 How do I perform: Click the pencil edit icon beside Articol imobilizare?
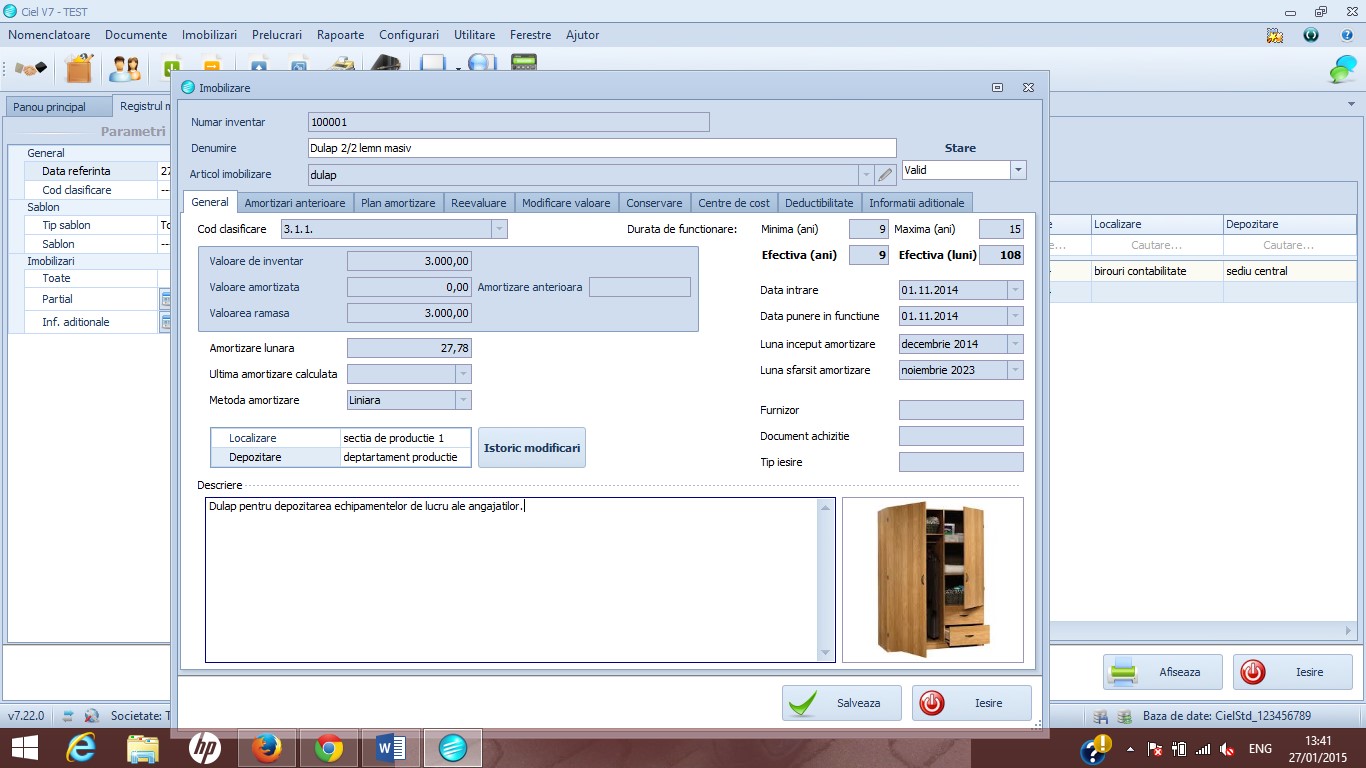coord(885,175)
